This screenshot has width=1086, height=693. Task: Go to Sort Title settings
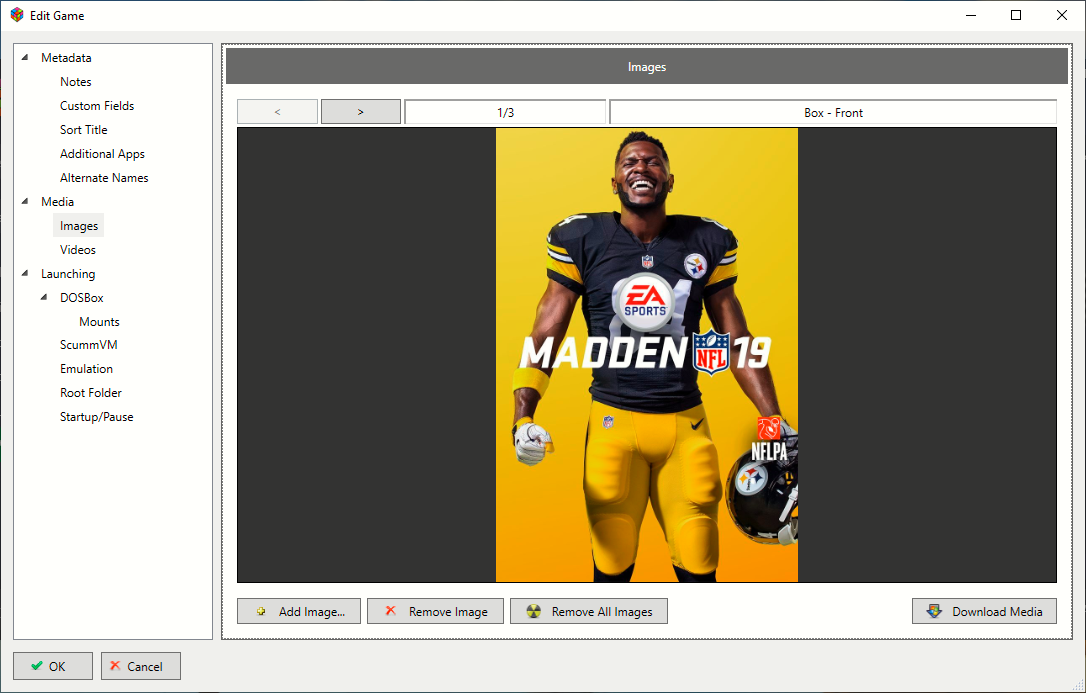pyautogui.click(x=84, y=129)
